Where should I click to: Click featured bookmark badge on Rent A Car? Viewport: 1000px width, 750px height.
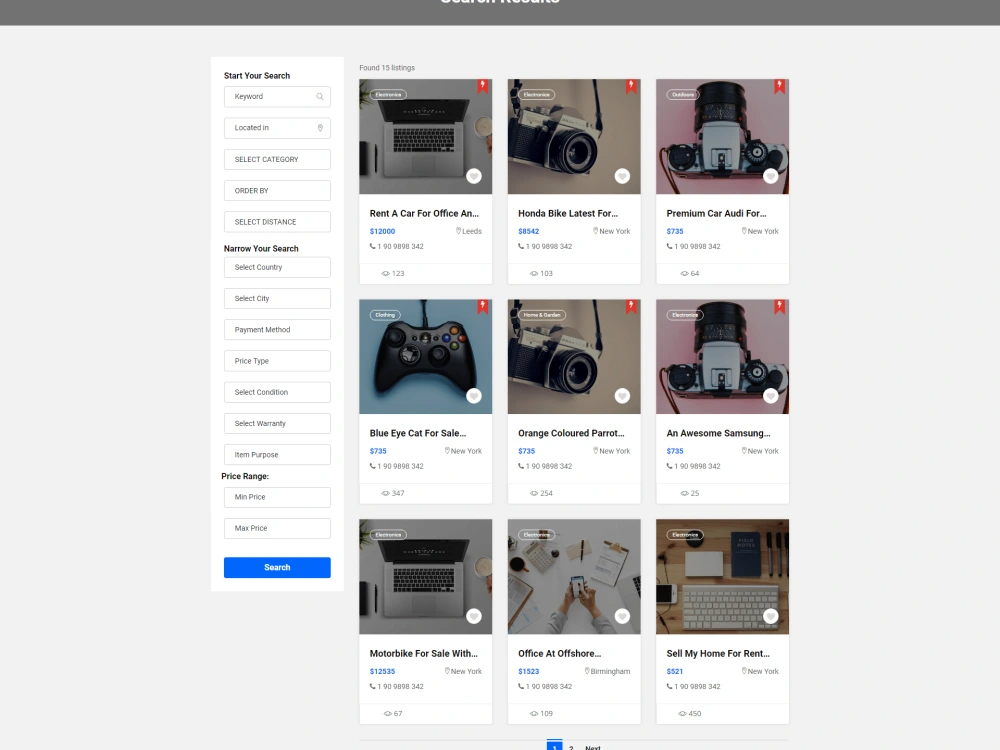(x=483, y=86)
